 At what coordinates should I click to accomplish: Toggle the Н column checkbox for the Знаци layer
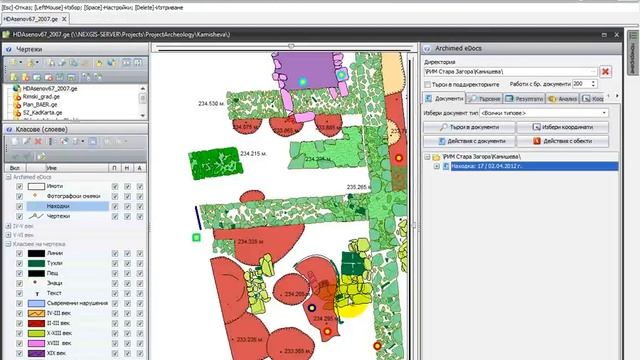127,283
